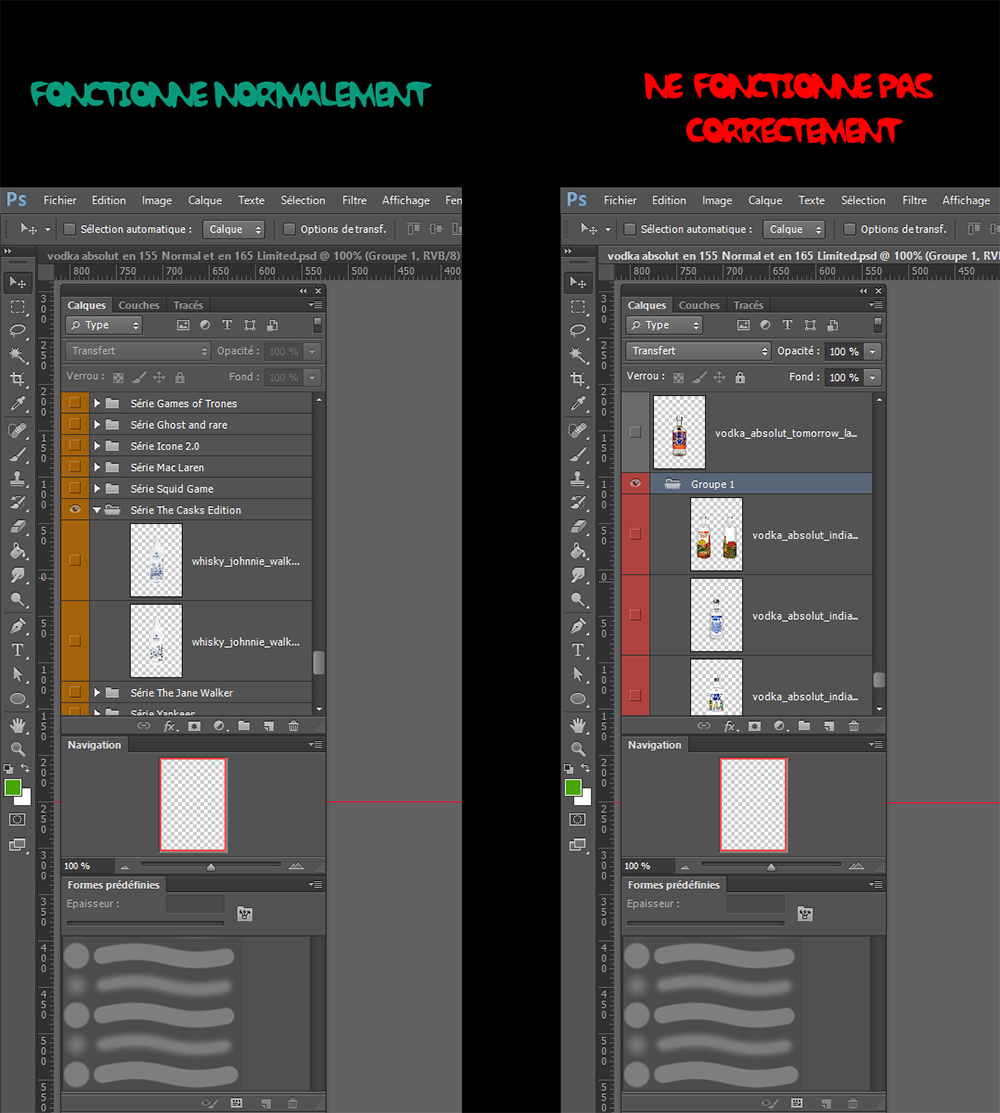Select the Healing Brush tool in right window
Viewport: 1000px width, 1113px height.
pos(578,430)
